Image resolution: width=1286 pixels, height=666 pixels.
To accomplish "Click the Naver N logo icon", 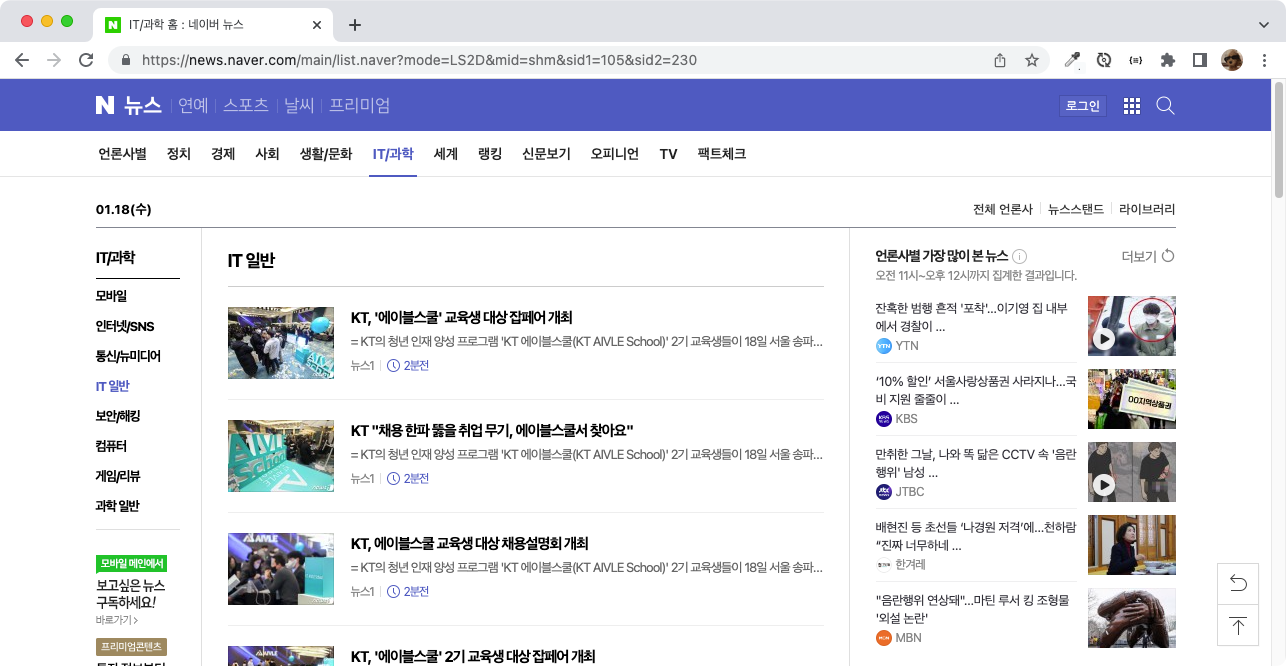I will [x=105, y=105].
